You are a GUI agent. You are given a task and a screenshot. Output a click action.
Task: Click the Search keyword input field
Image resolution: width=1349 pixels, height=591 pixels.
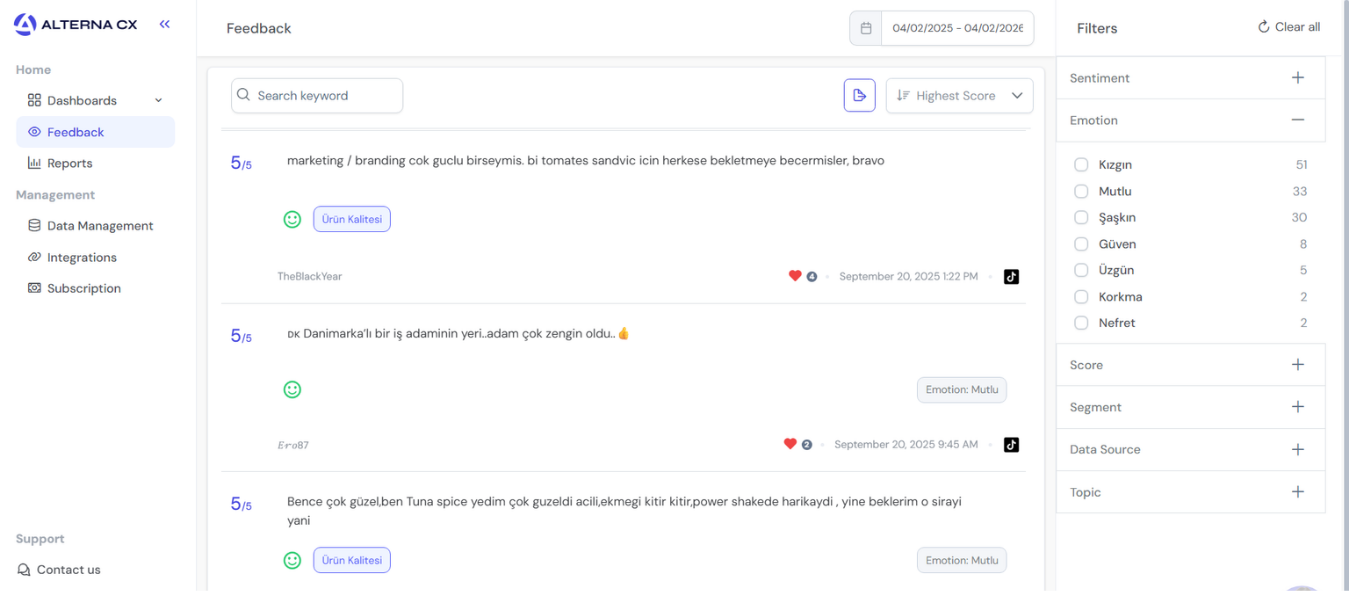click(x=317, y=95)
